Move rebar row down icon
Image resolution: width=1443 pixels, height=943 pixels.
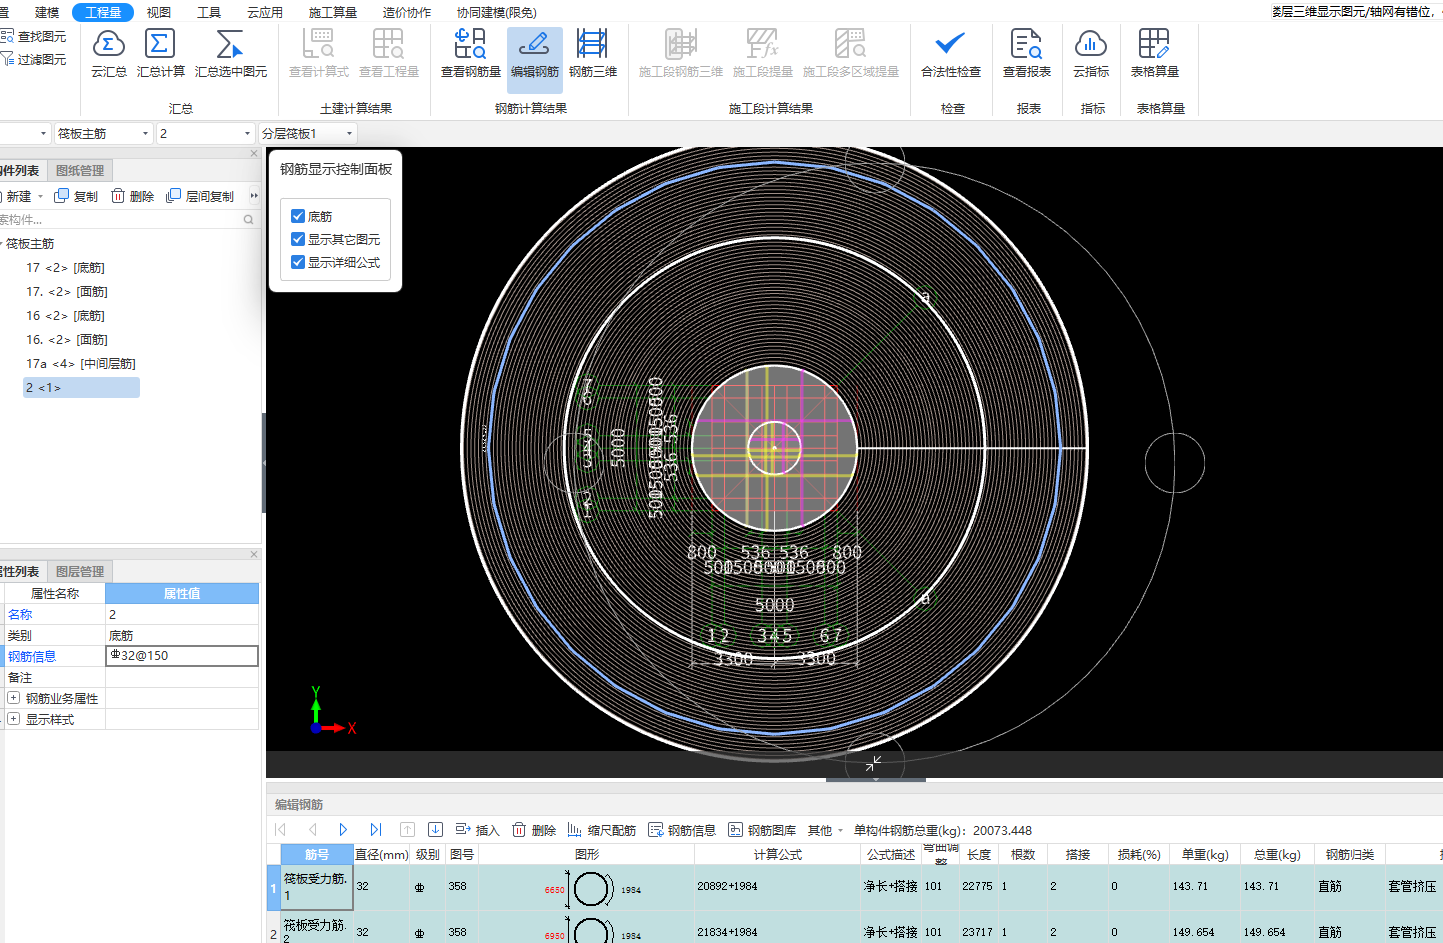point(435,829)
